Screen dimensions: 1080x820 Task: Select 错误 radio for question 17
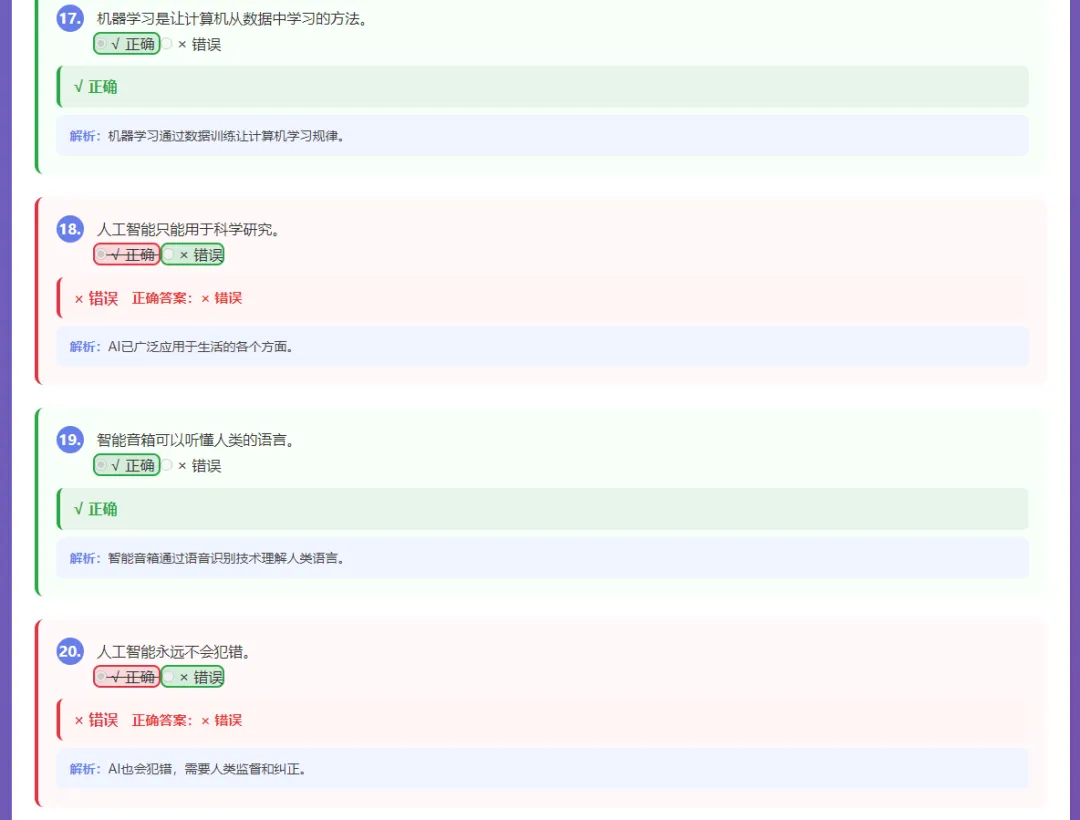pos(167,43)
